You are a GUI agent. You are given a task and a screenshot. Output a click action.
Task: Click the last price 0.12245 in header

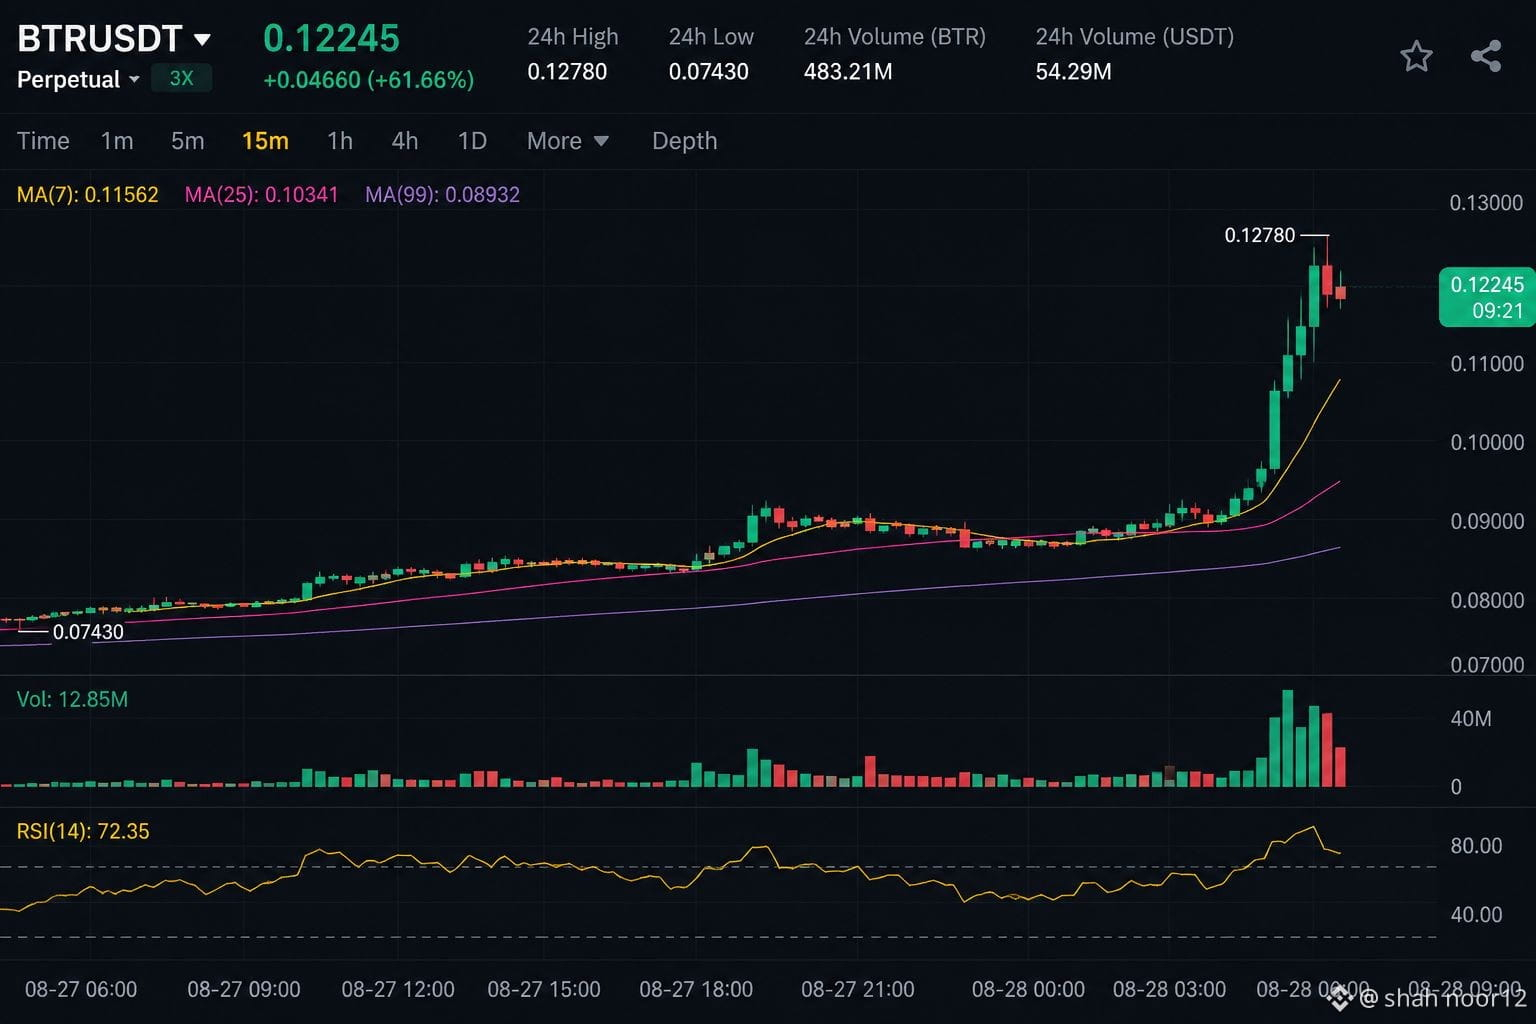(331, 39)
